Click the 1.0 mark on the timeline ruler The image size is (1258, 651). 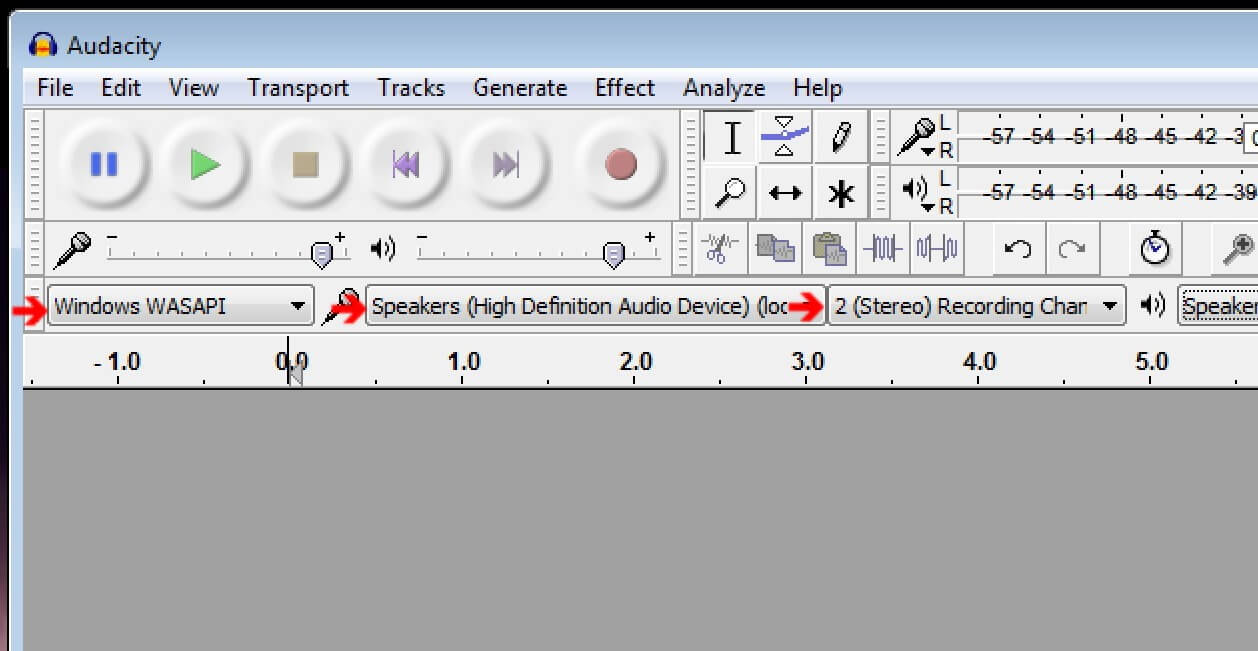click(464, 361)
